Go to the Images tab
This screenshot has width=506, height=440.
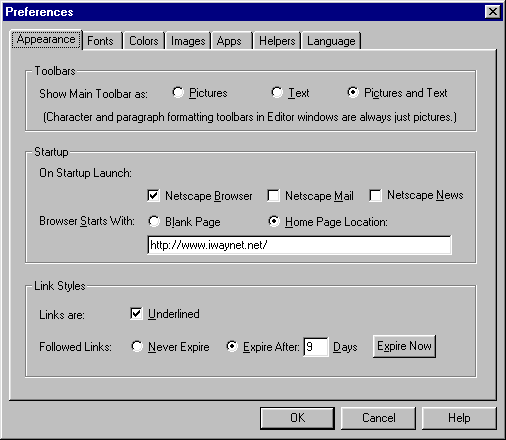coord(188,41)
